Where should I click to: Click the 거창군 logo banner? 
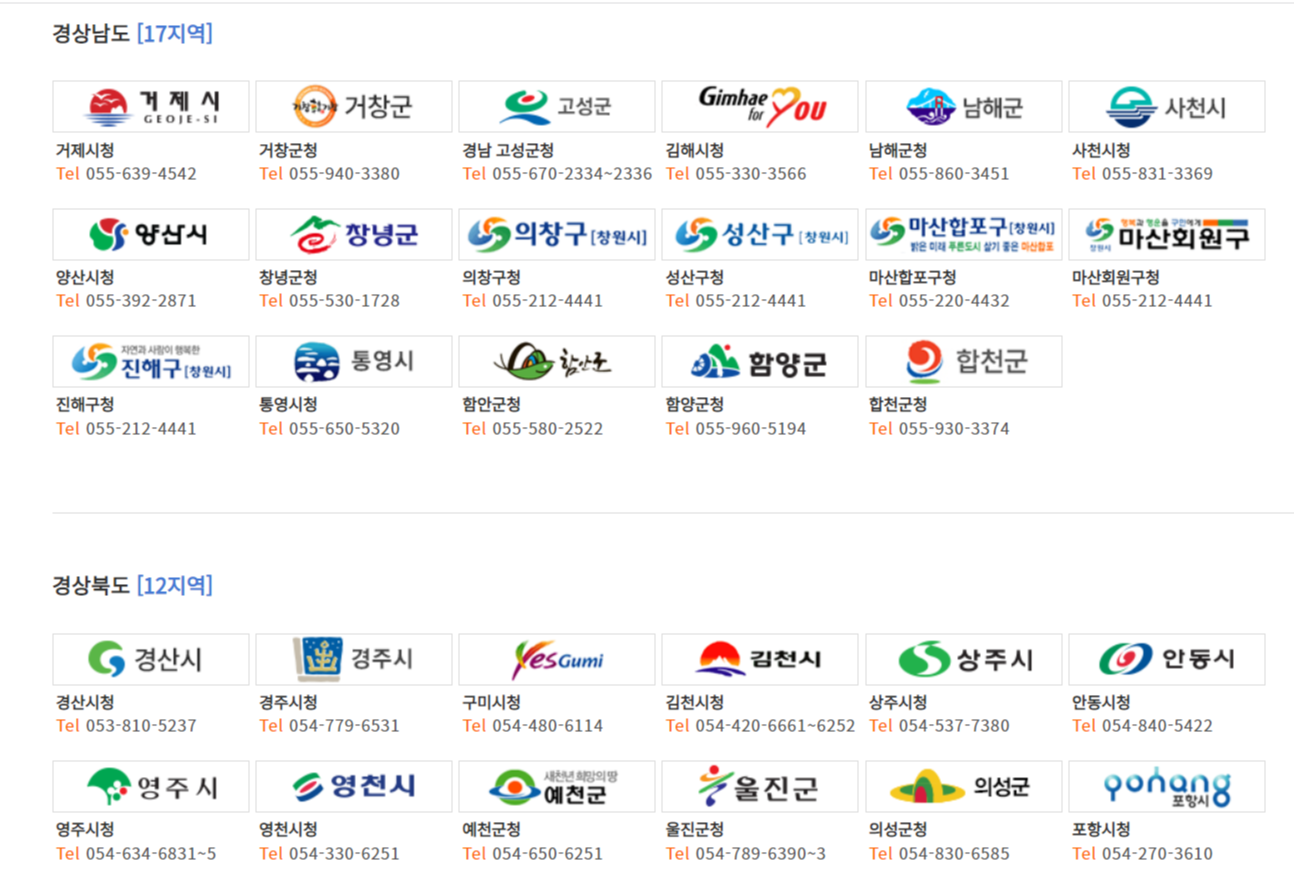(x=354, y=107)
